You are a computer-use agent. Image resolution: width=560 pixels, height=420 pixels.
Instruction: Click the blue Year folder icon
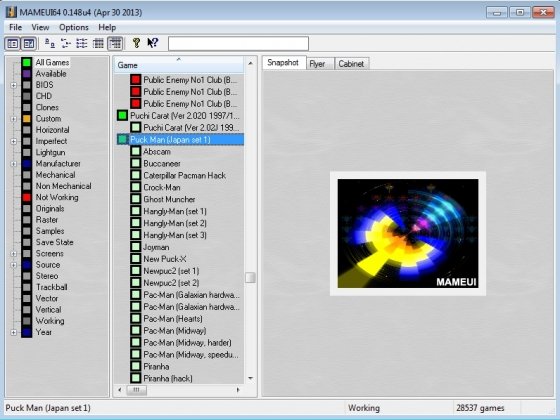pyautogui.click(x=27, y=332)
